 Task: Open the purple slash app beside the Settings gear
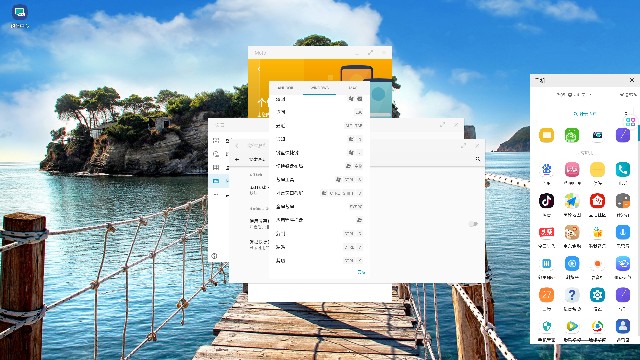click(x=623, y=295)
